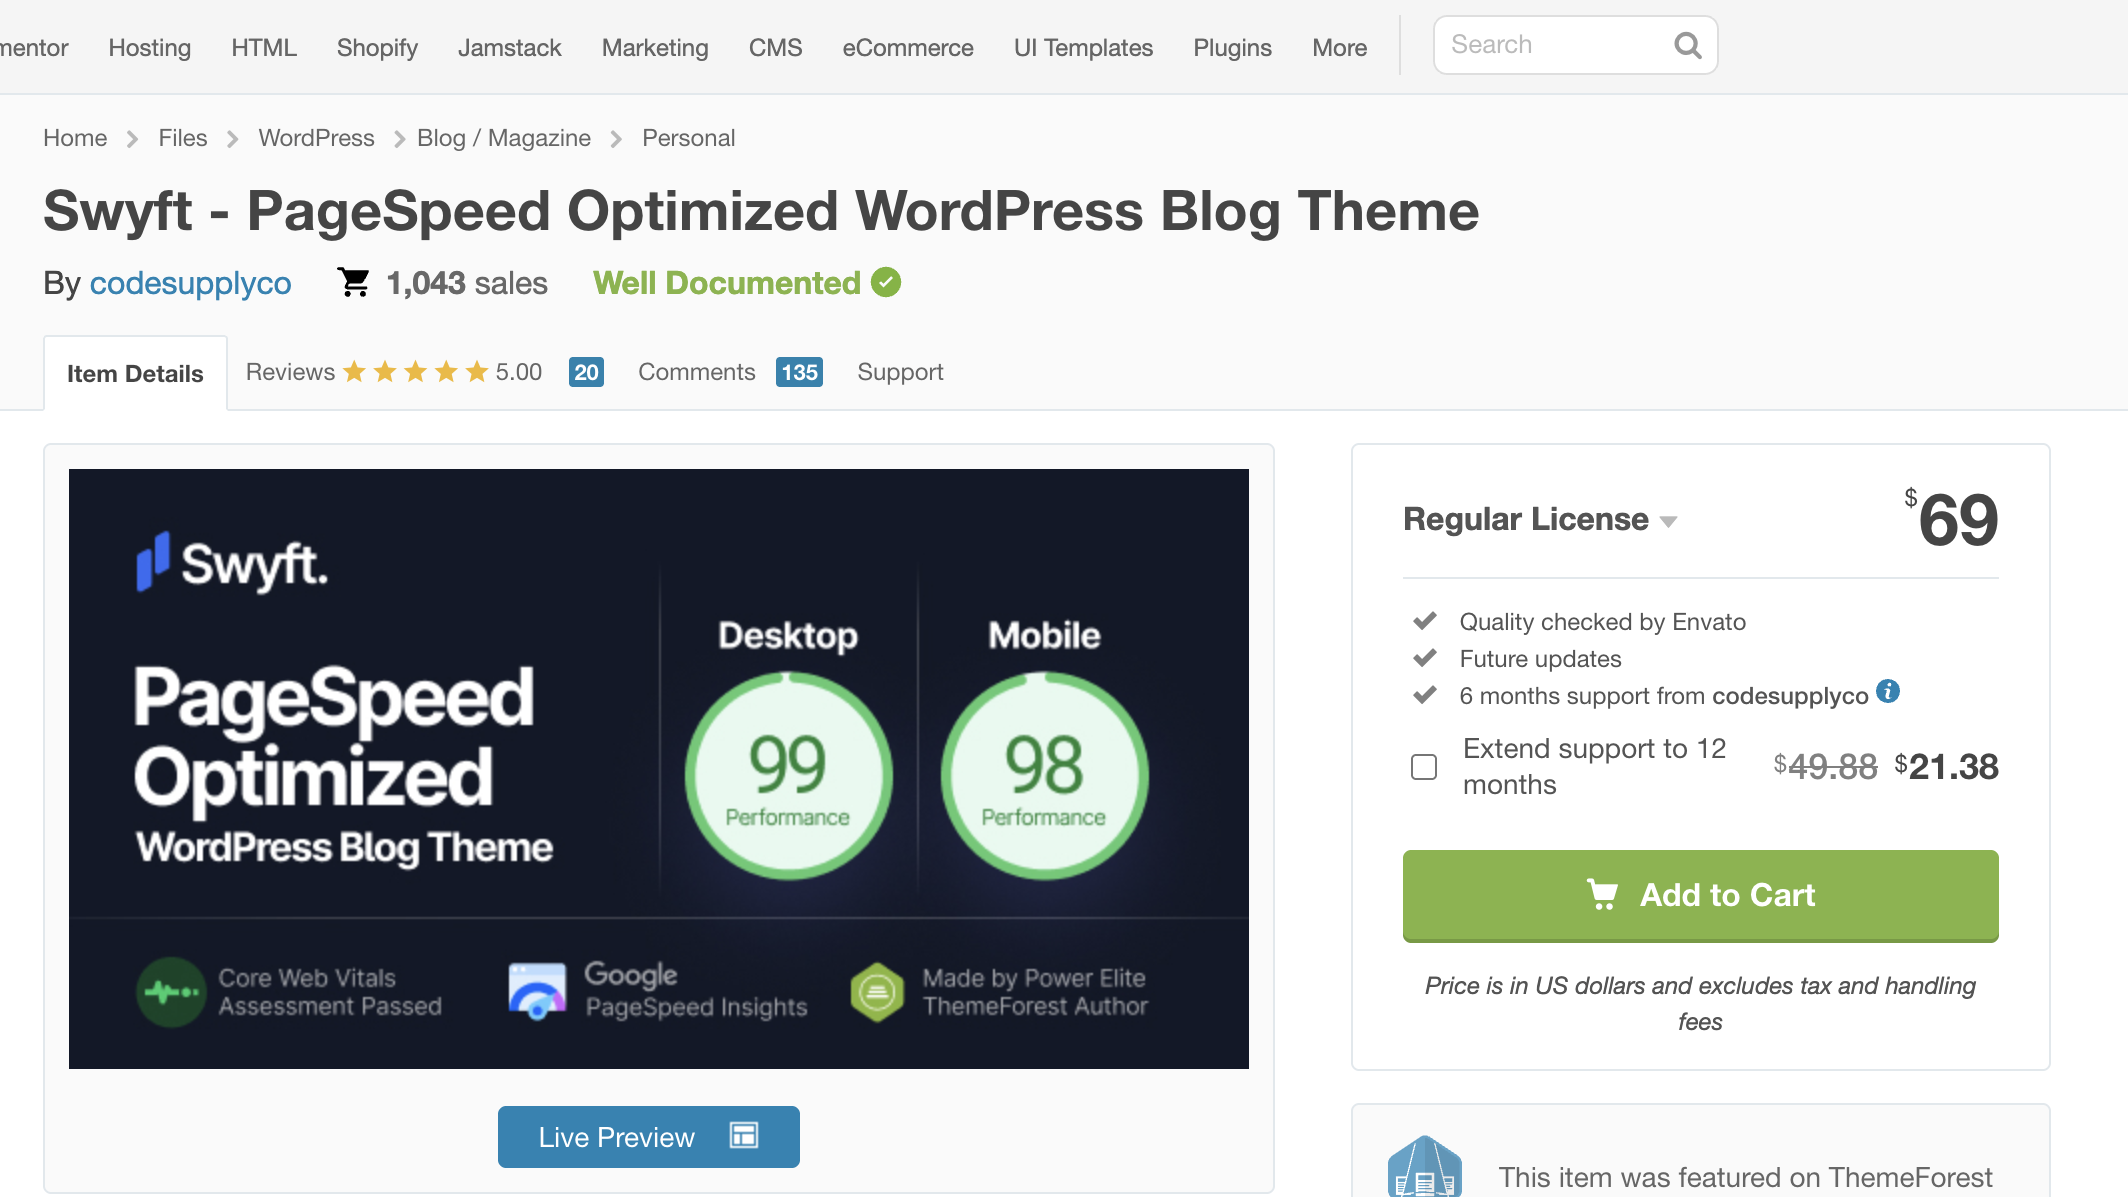Click the struck-through $49.88 price
Viewport: 2128px width, 1197px height.
[1825, 767]
